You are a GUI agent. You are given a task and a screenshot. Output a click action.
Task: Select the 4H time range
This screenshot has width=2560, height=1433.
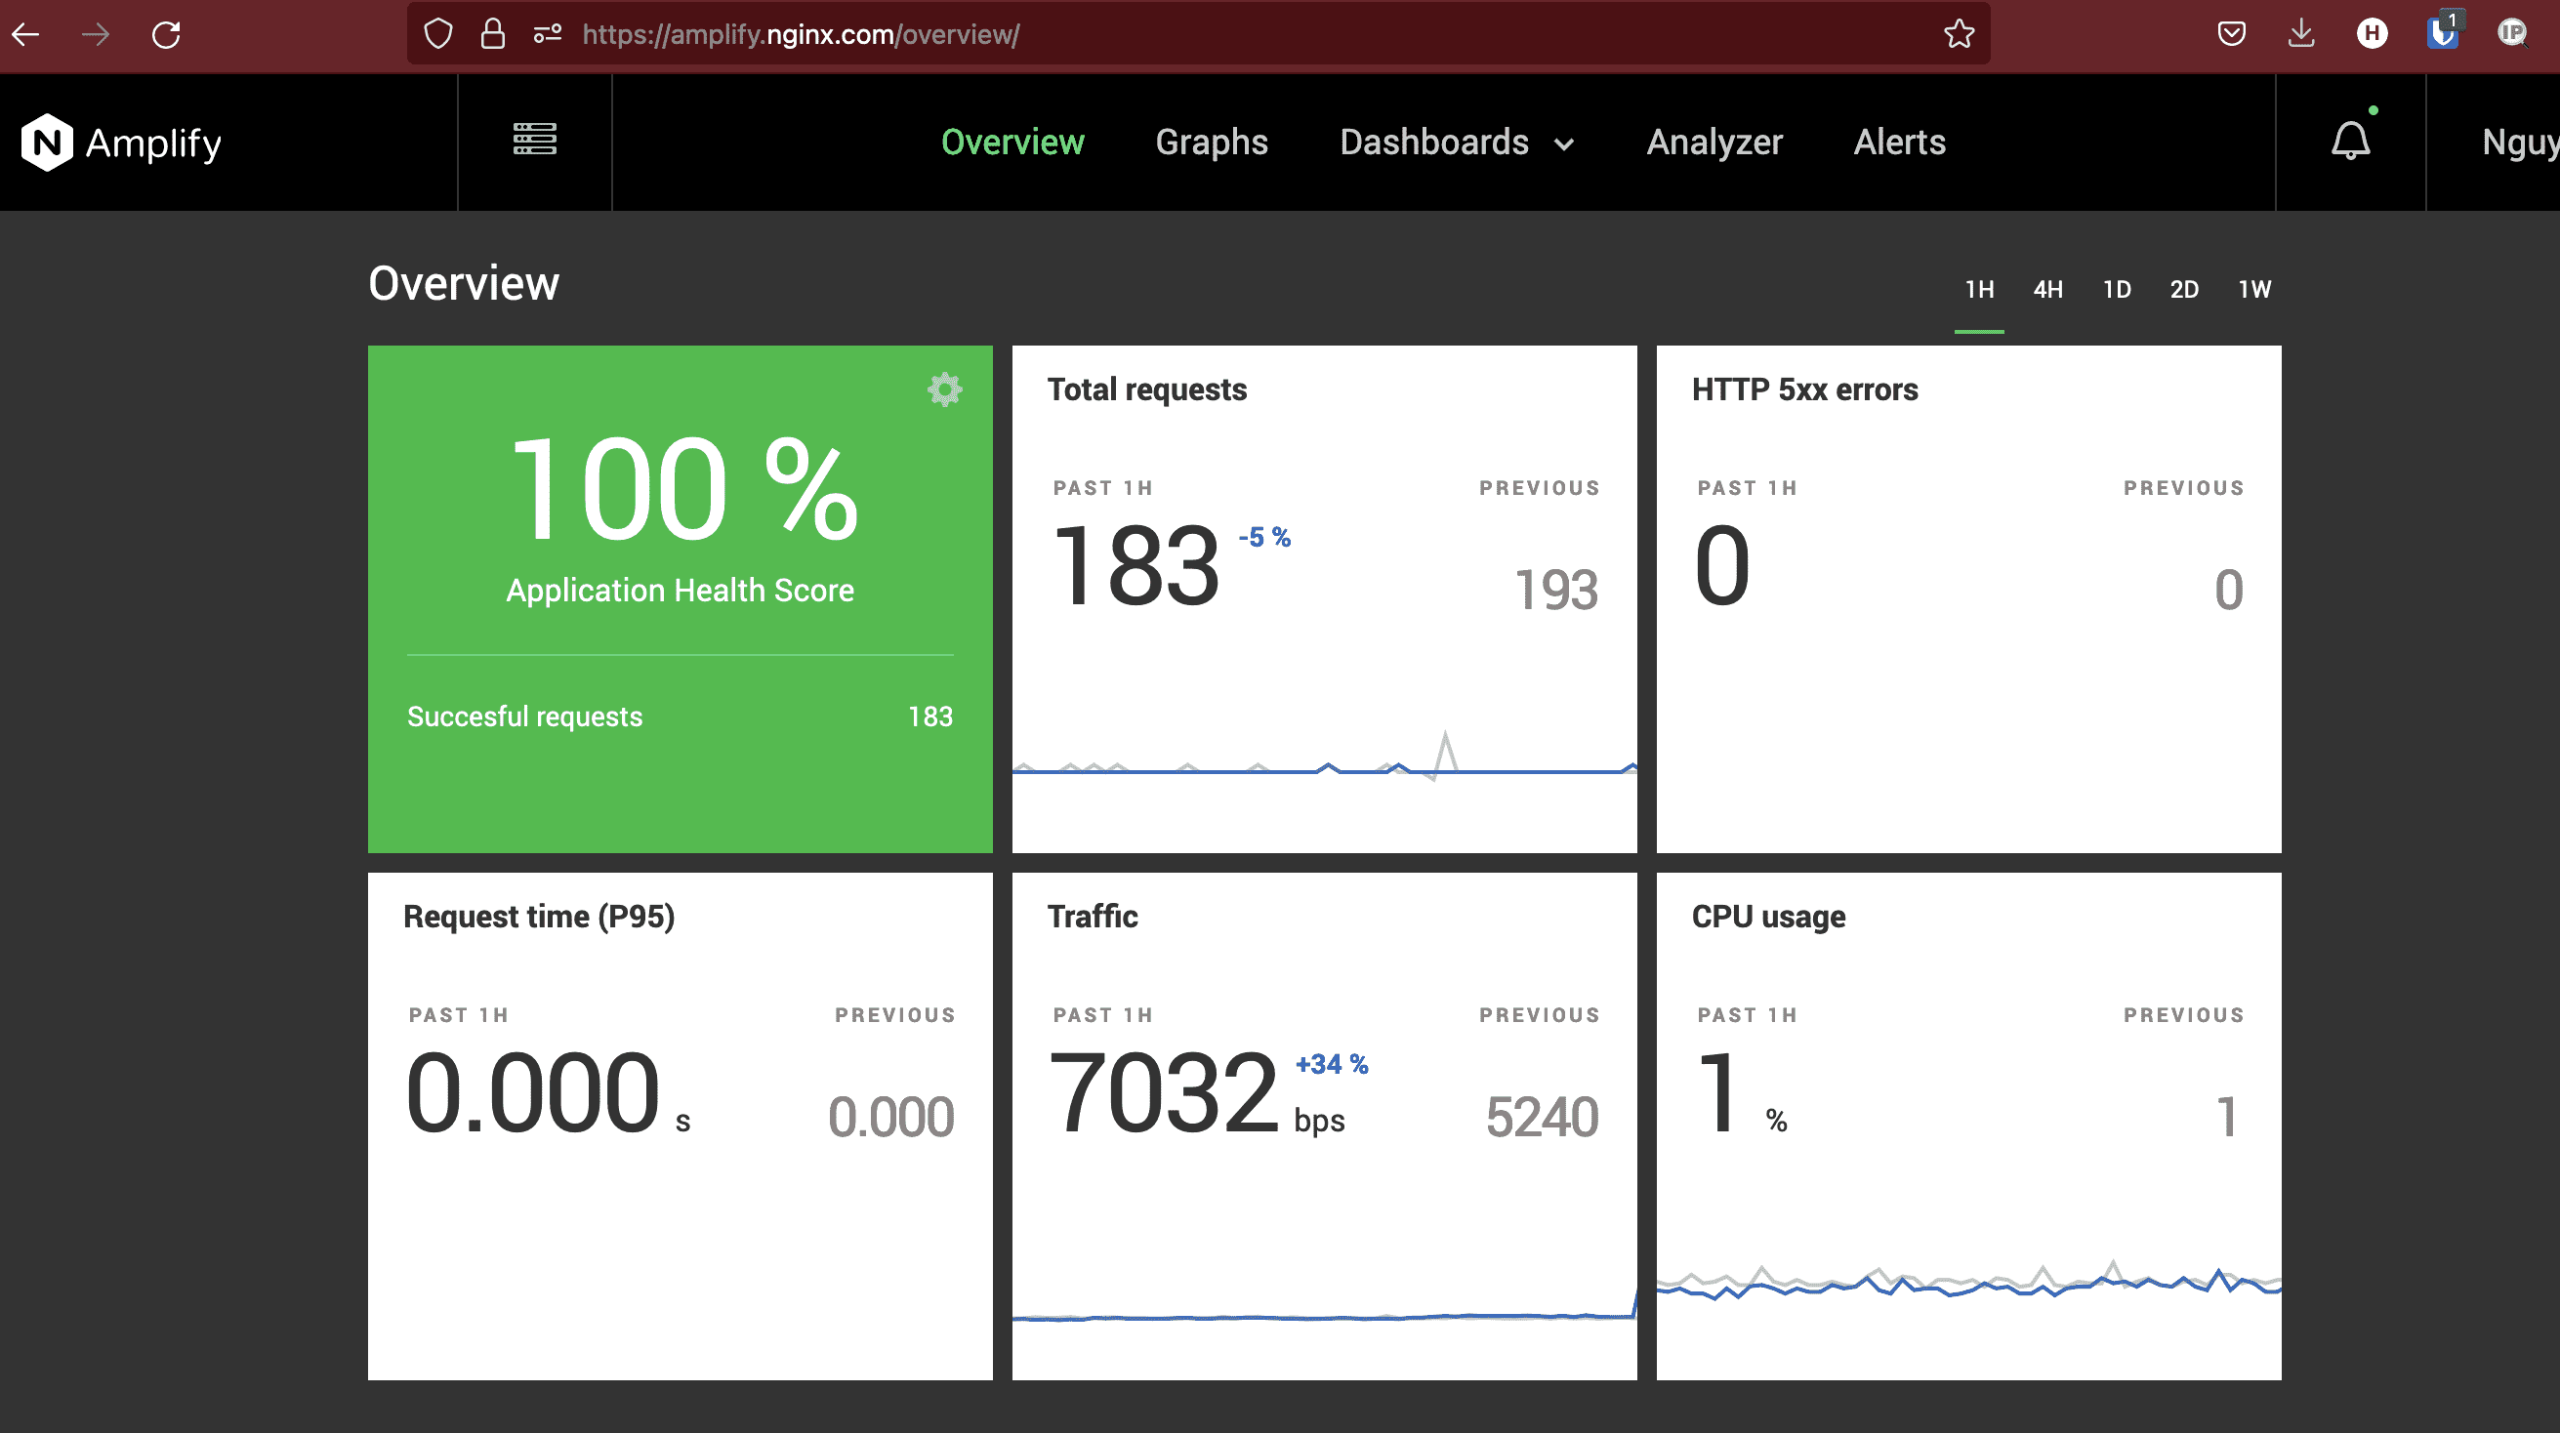[x=2047, y=290]
